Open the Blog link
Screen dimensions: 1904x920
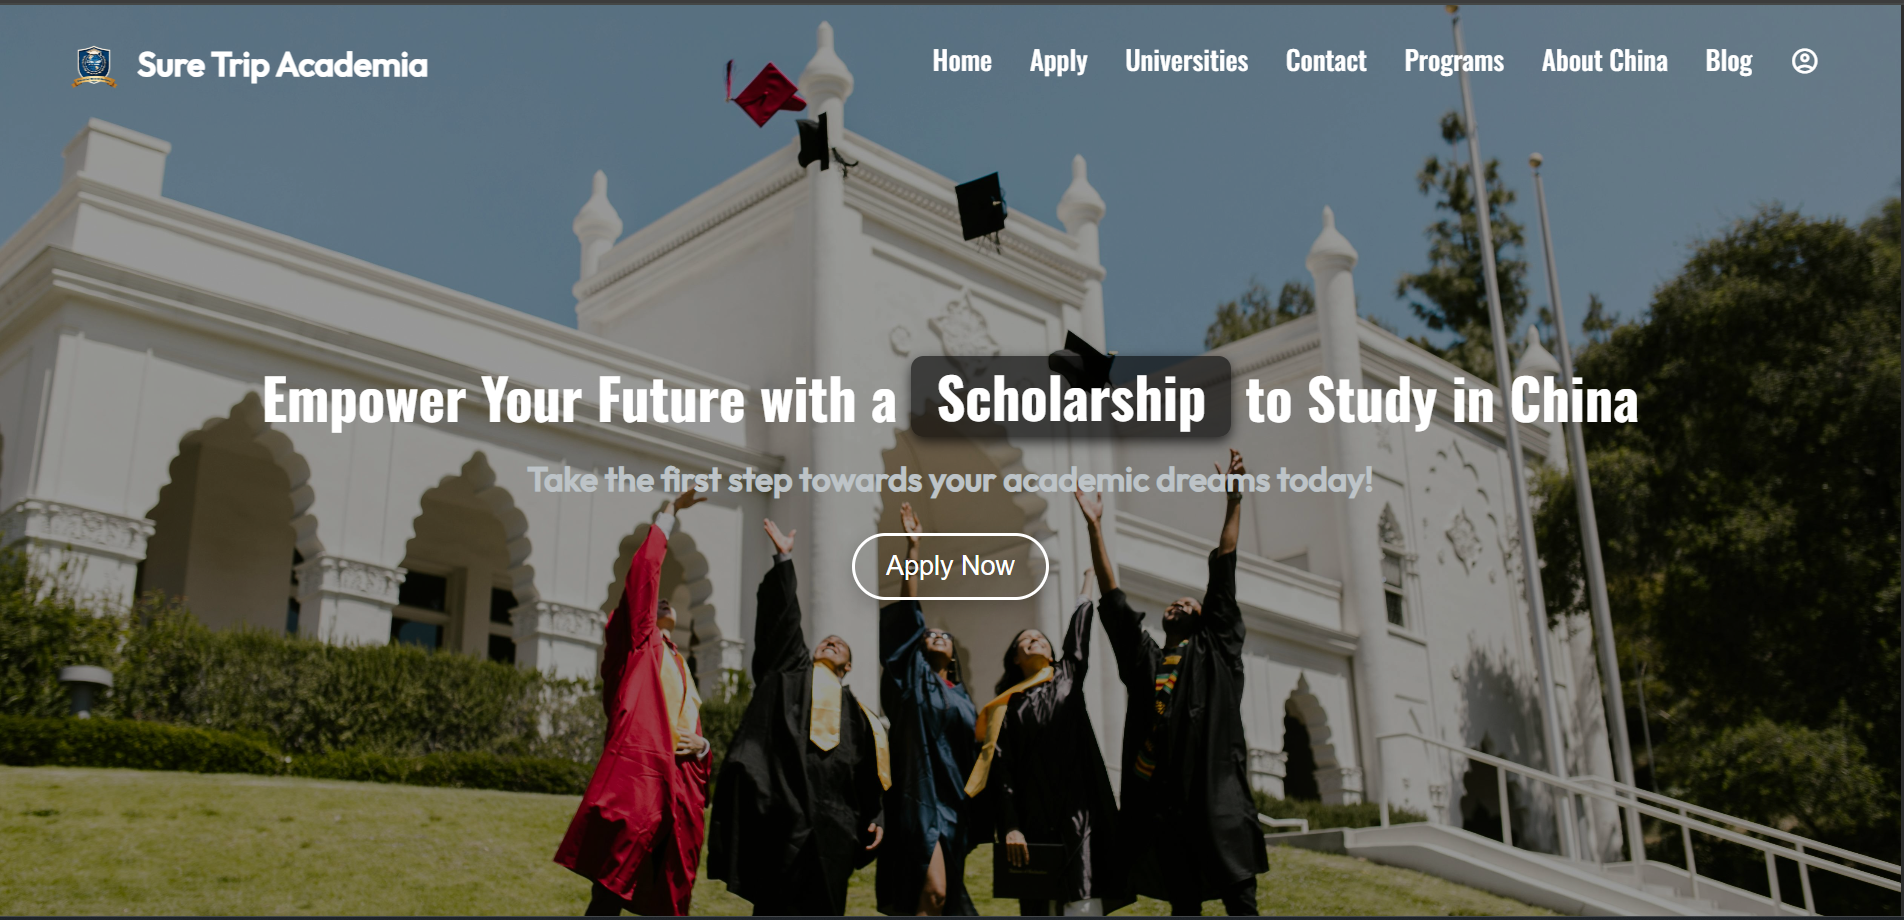(1728, 62)
